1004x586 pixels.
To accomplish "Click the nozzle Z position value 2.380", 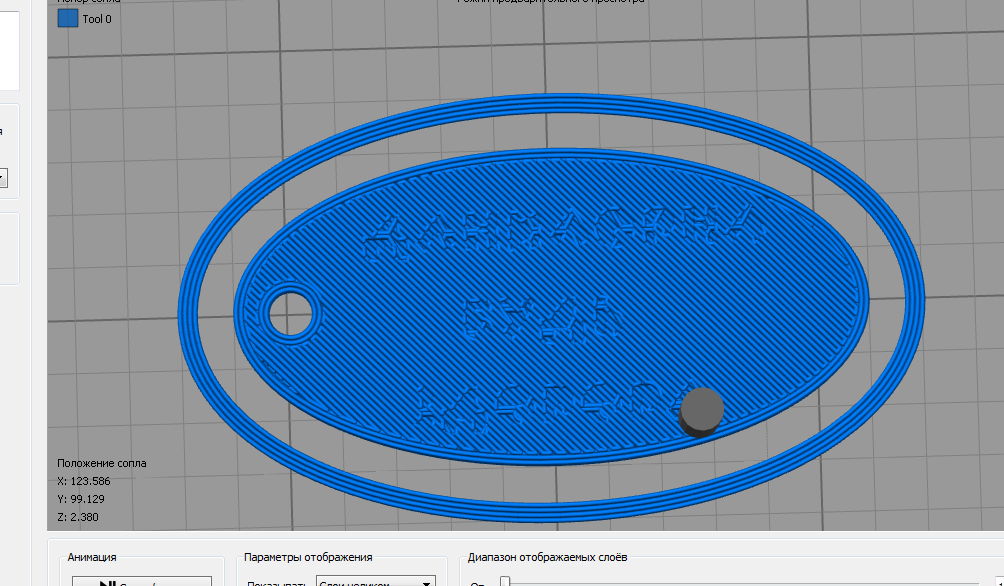I will 84,517.
